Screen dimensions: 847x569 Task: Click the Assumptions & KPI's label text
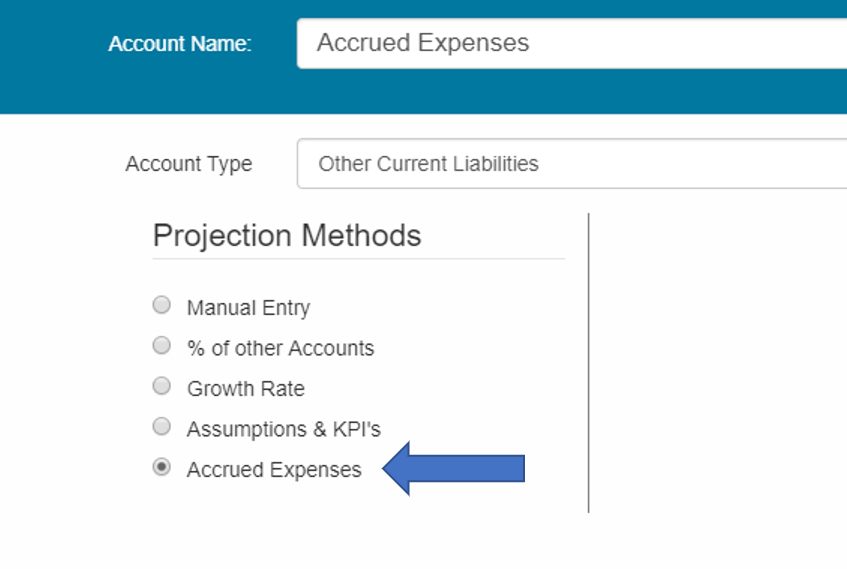(283, 429)
